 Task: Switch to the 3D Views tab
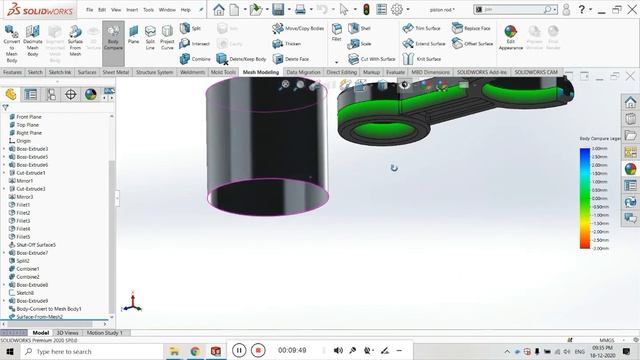(67, 333)
